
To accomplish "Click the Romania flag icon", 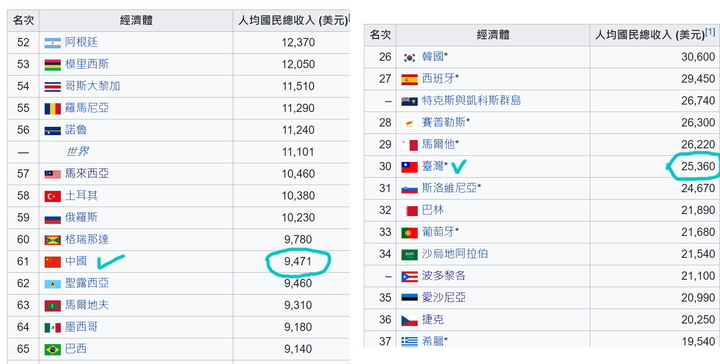I will (52, 108).
